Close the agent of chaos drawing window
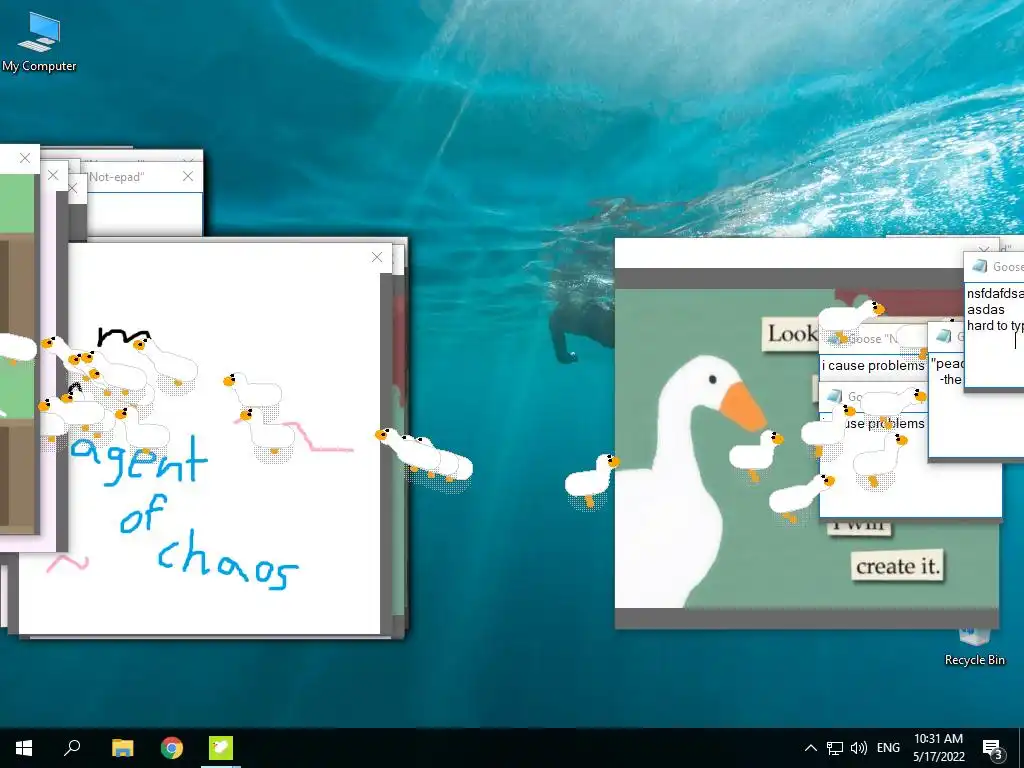 pos(377,257)
